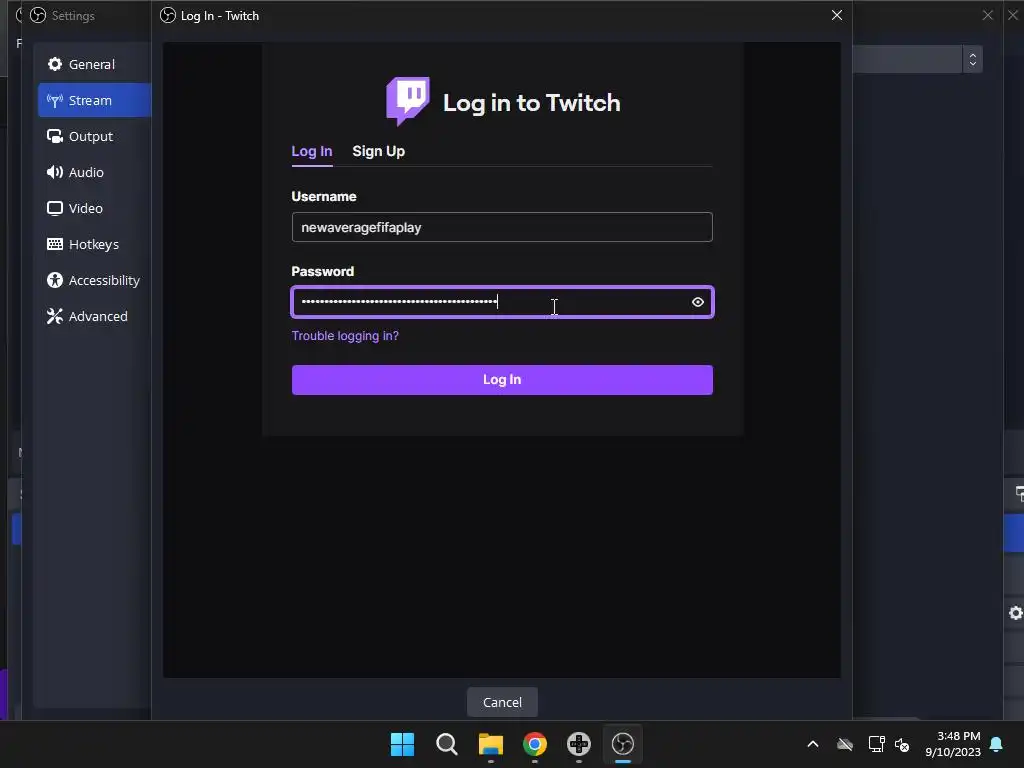Viewport: 1024px width, 768px height.
Task: Click the Twitch logo icon
Action: [408, 101]
